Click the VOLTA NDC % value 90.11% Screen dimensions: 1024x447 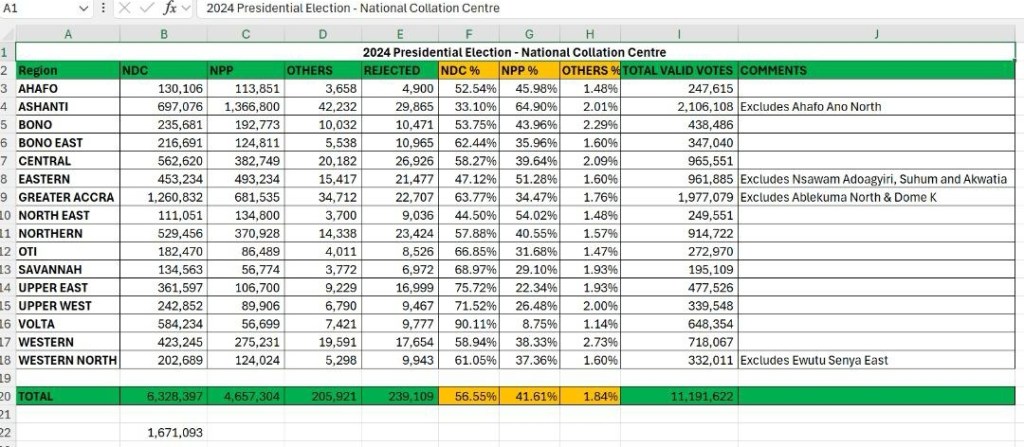coord(468,324)
